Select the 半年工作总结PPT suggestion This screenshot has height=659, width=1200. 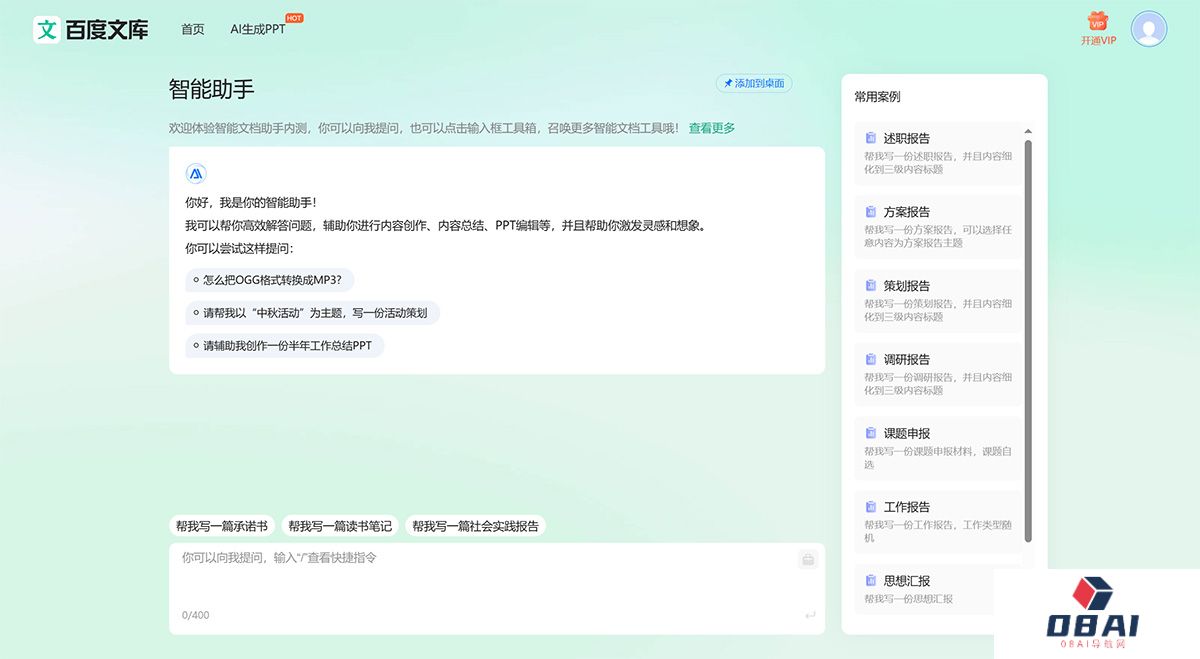coord(285,346)
